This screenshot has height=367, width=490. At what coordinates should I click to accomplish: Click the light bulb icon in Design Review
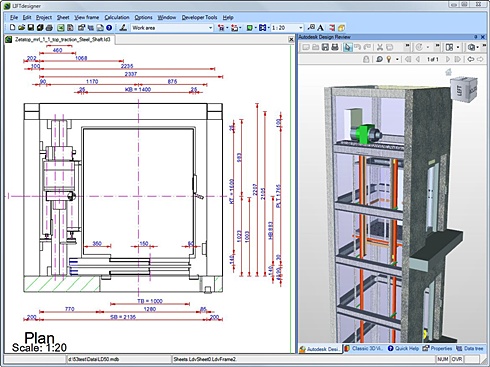pyautogui.click(x=389, y=59)
